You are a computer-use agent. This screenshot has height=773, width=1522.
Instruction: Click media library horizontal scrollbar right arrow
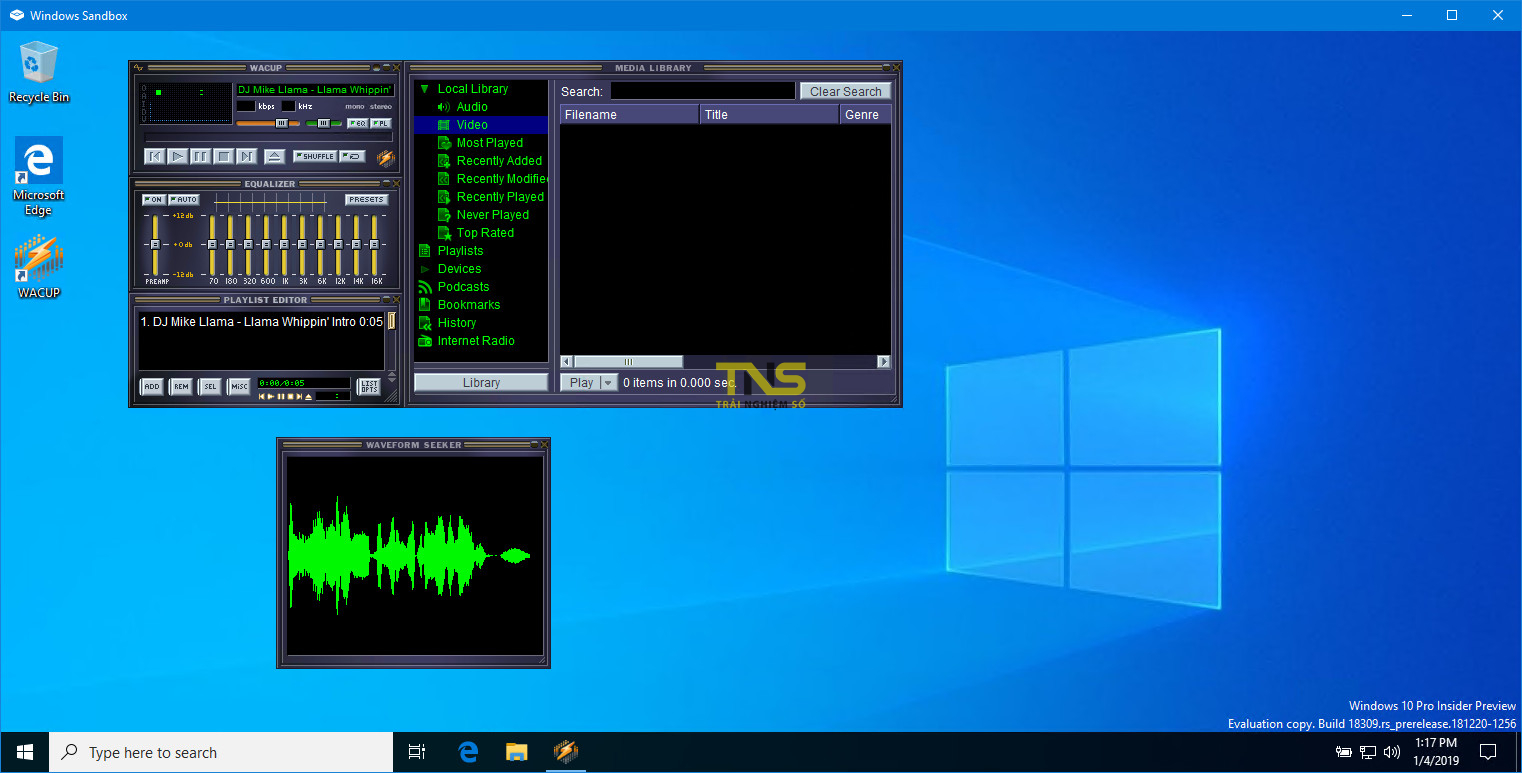[x=884, y=362]
